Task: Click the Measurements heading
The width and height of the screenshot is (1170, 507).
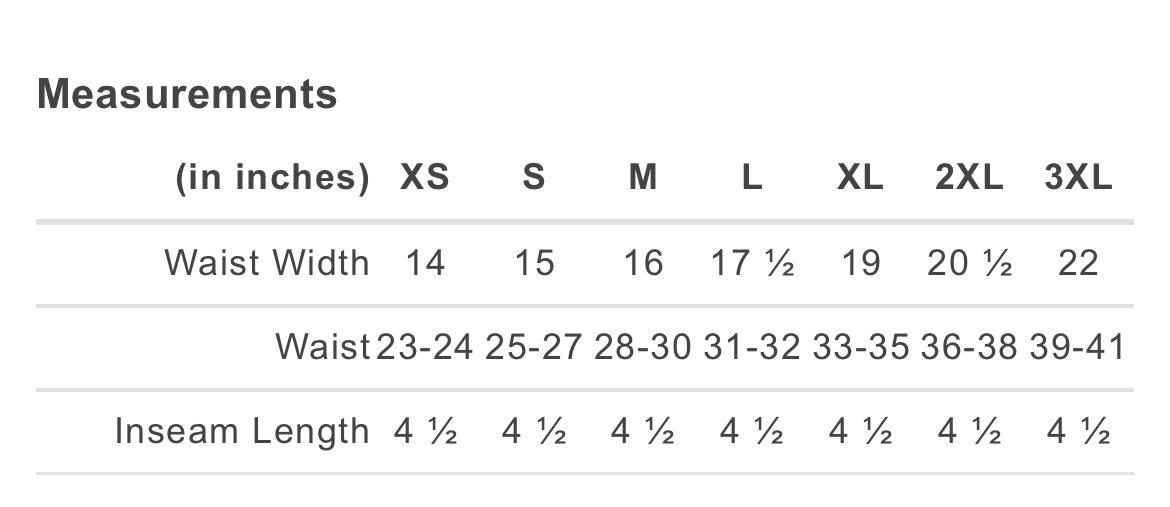Action: point(187,94)
